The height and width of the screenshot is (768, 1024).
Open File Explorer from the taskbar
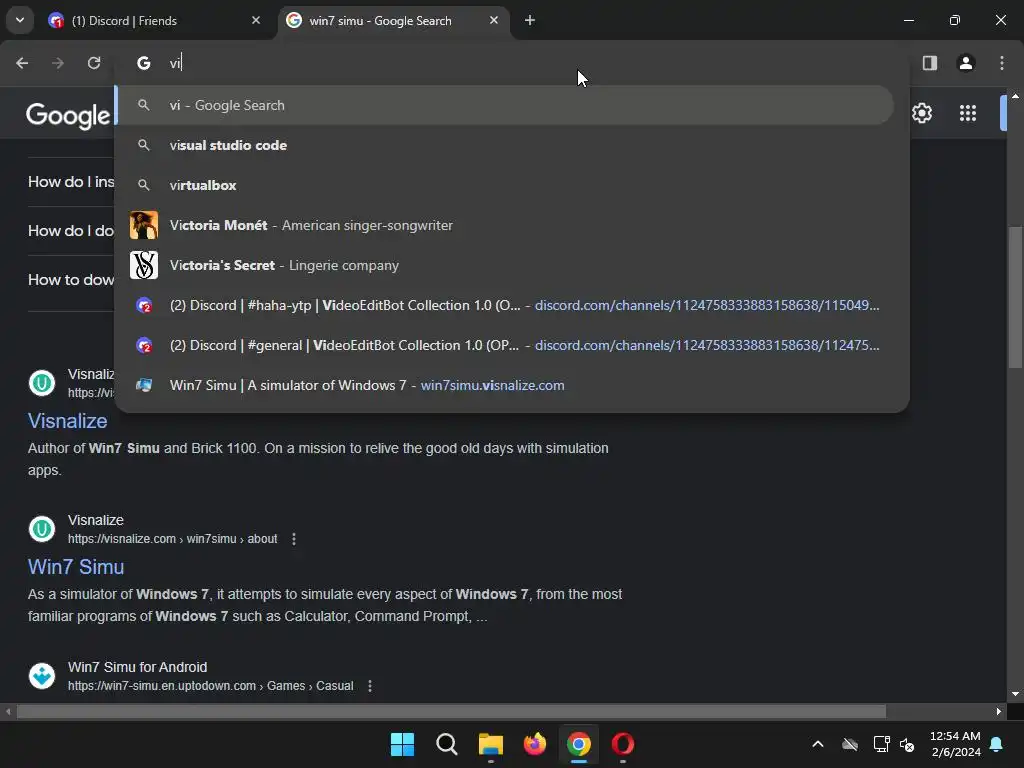490,744
